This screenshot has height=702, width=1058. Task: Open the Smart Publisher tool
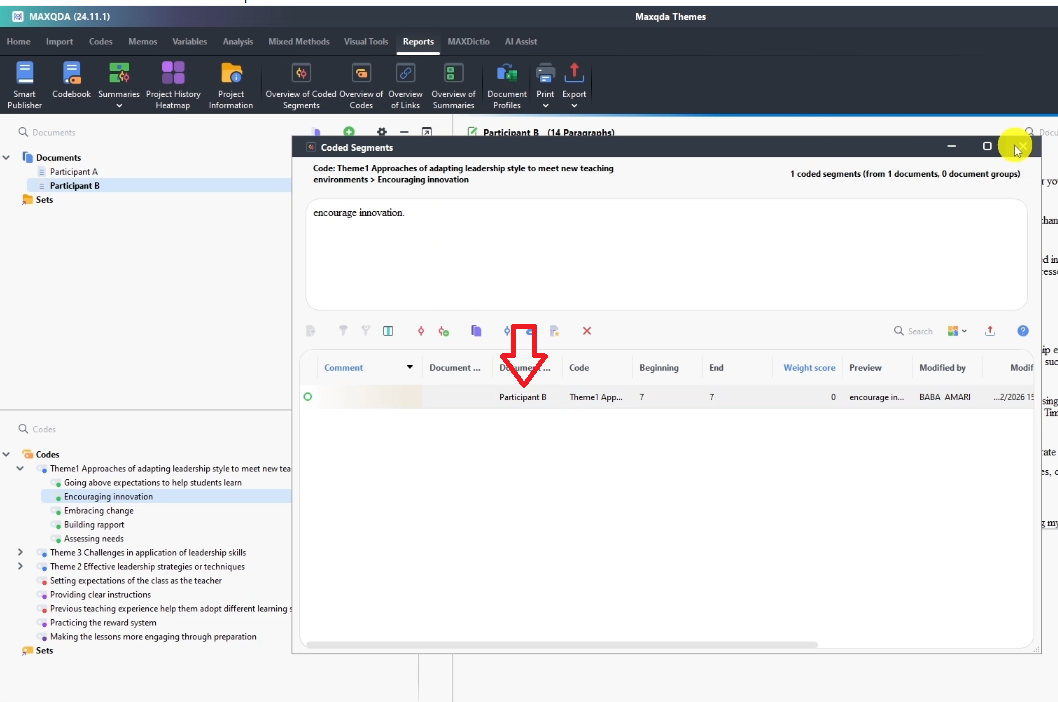click(x=24, y=85)
